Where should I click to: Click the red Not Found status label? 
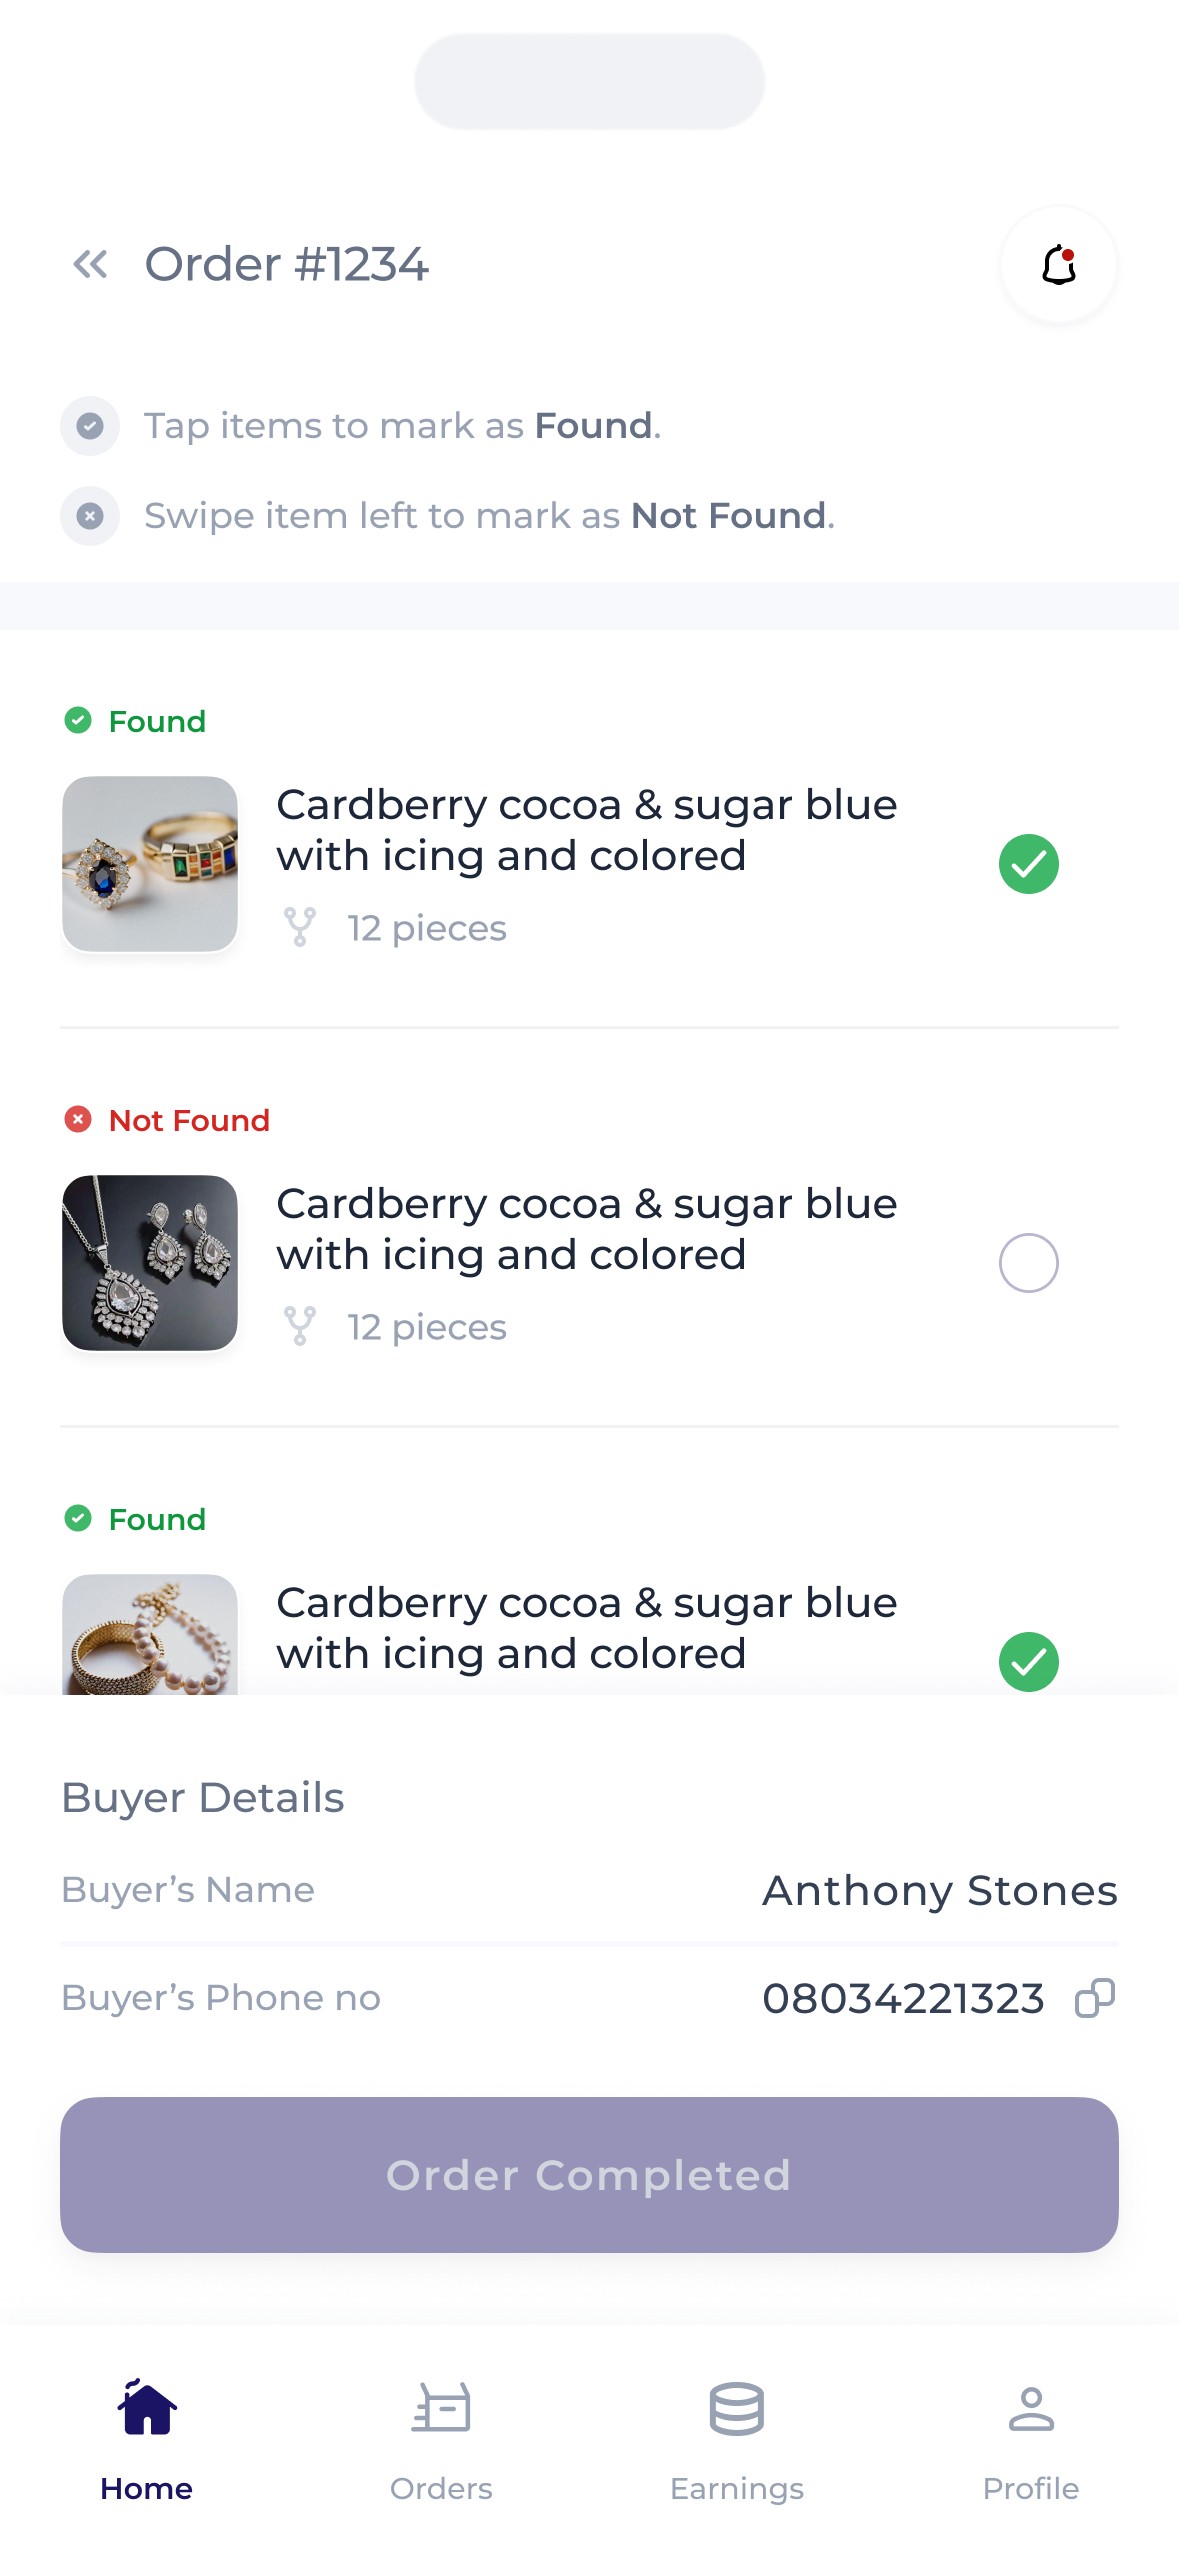[189, 1120]
